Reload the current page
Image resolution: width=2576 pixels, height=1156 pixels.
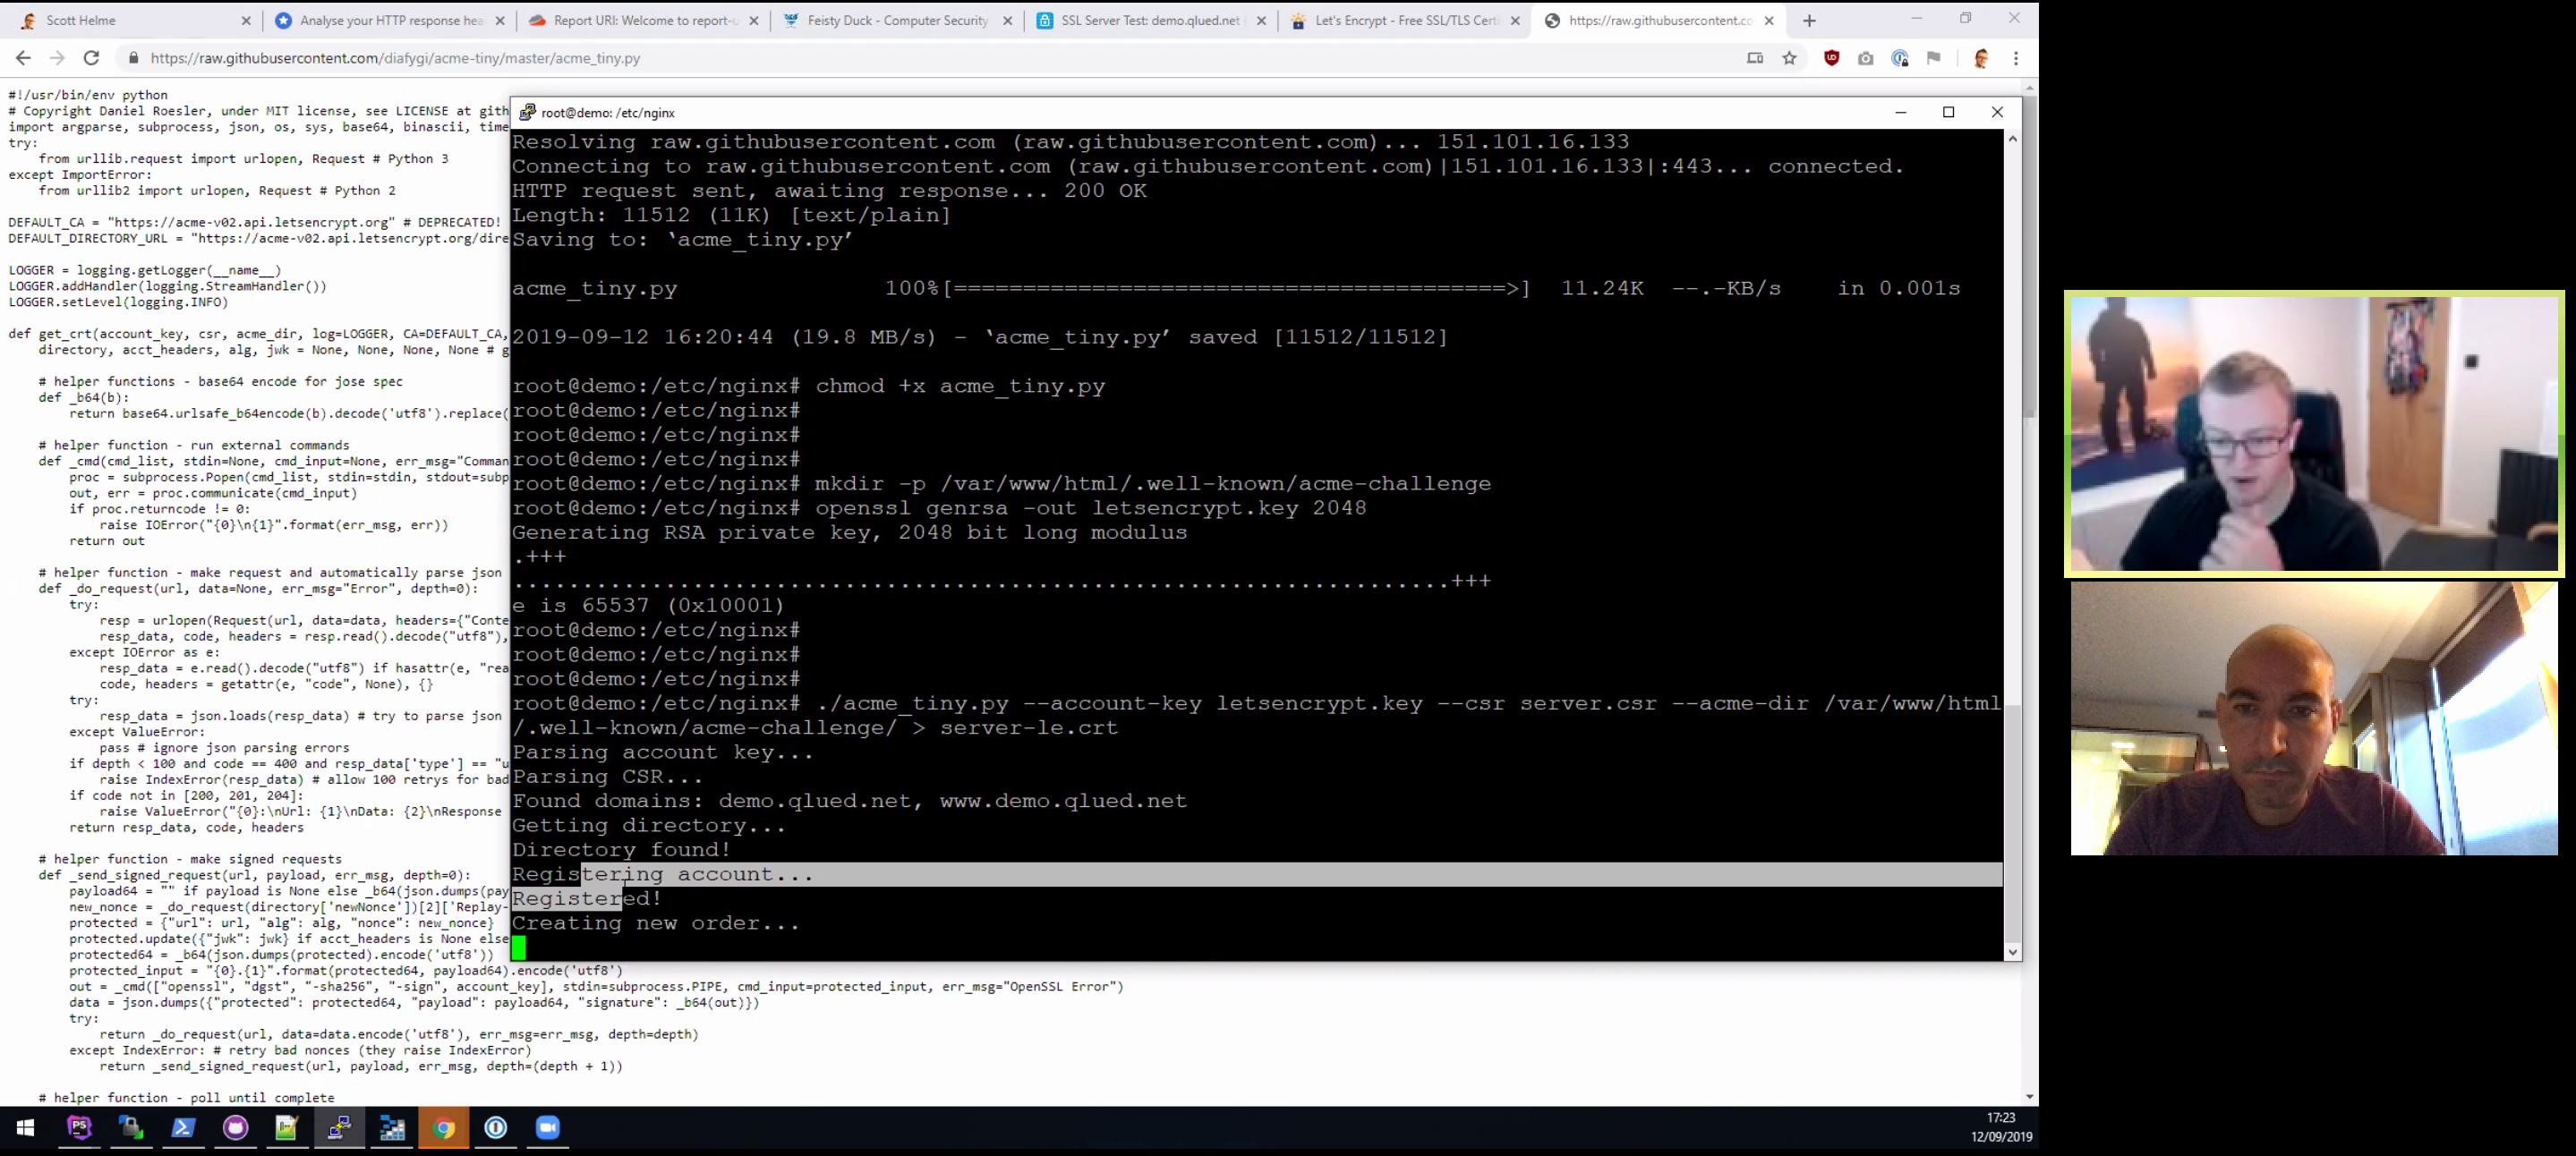(x=91, y=58)
